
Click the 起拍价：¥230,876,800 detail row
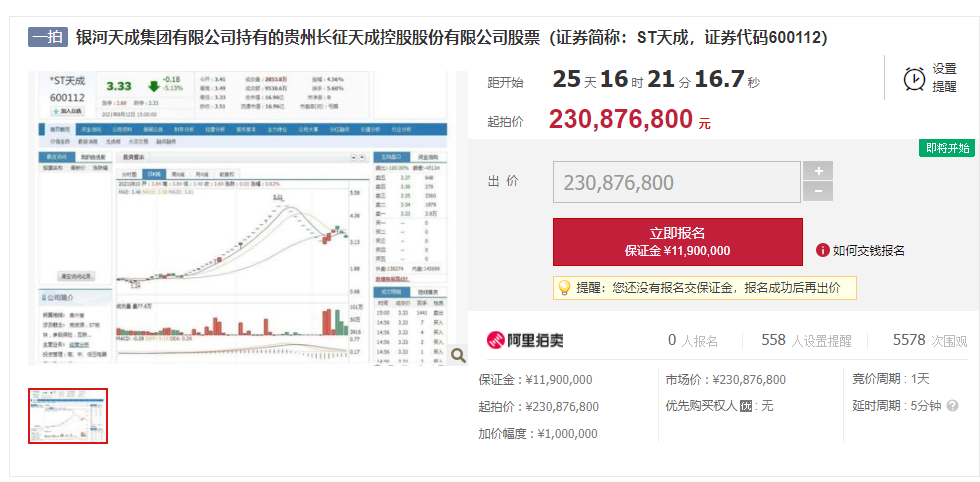click(539, 407)
